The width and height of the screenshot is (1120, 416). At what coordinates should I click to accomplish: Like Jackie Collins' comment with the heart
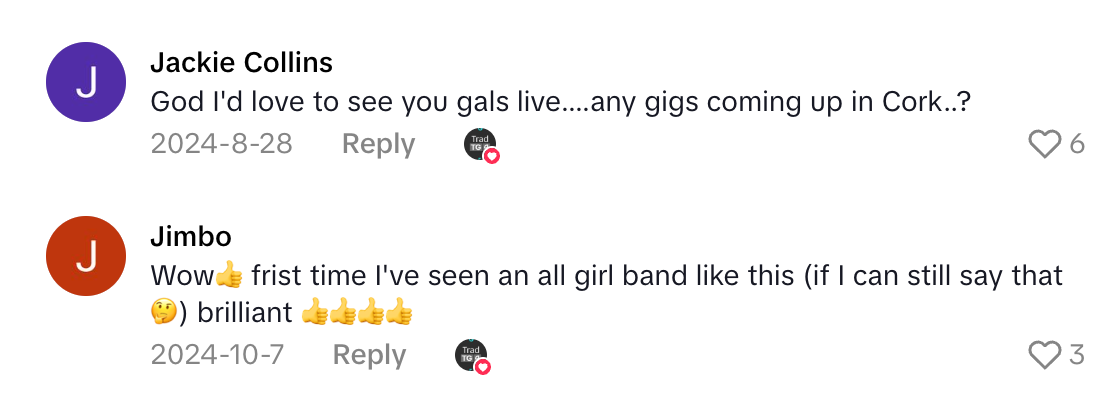[1044, 145]
